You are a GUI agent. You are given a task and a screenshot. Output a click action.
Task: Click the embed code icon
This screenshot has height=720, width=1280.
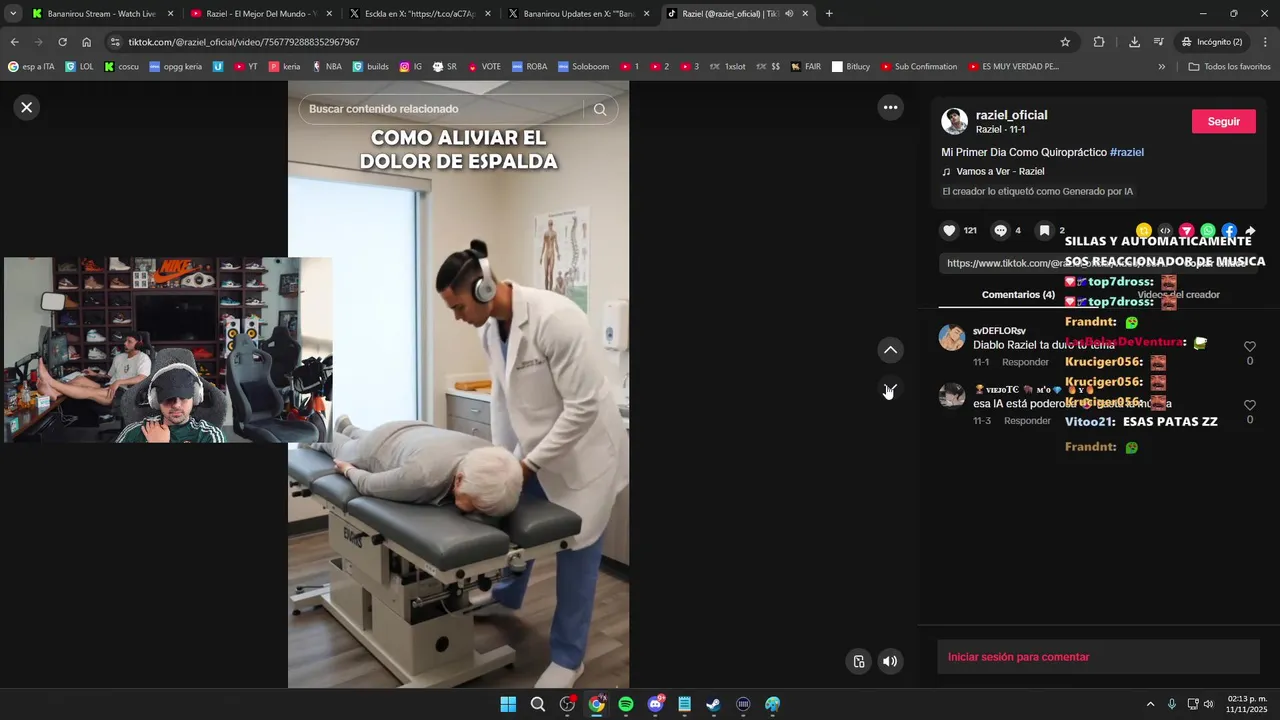pos(1165,231)
